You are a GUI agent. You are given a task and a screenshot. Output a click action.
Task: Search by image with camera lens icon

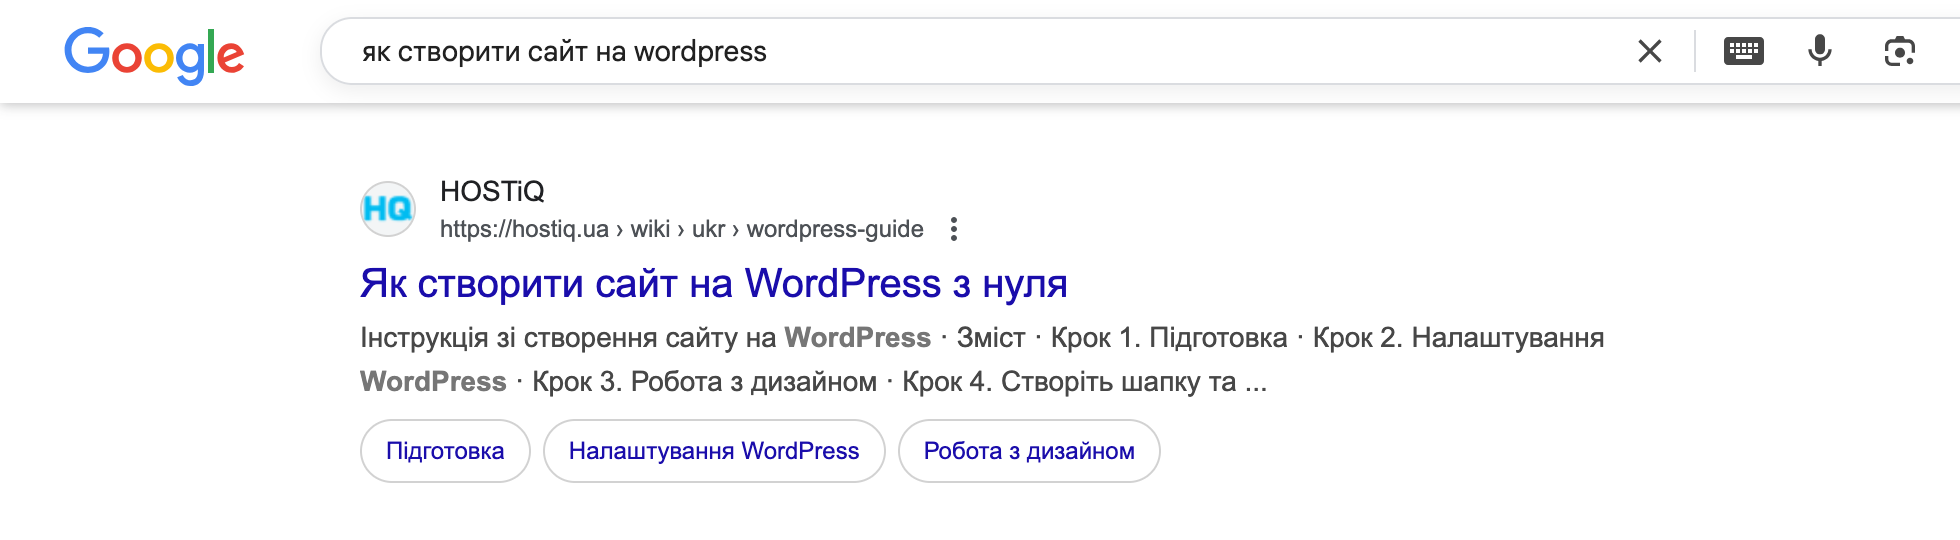pyautogui.click(x=1899, y=51)
